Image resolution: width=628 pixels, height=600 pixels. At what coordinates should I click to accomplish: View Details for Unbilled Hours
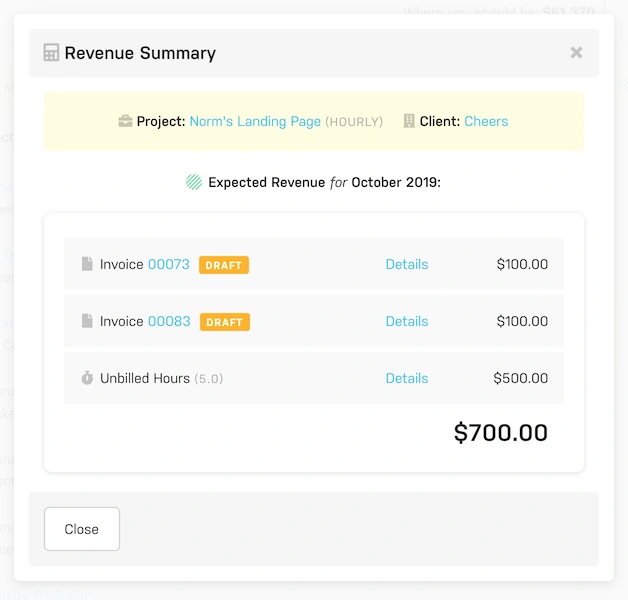click(407, 379)
